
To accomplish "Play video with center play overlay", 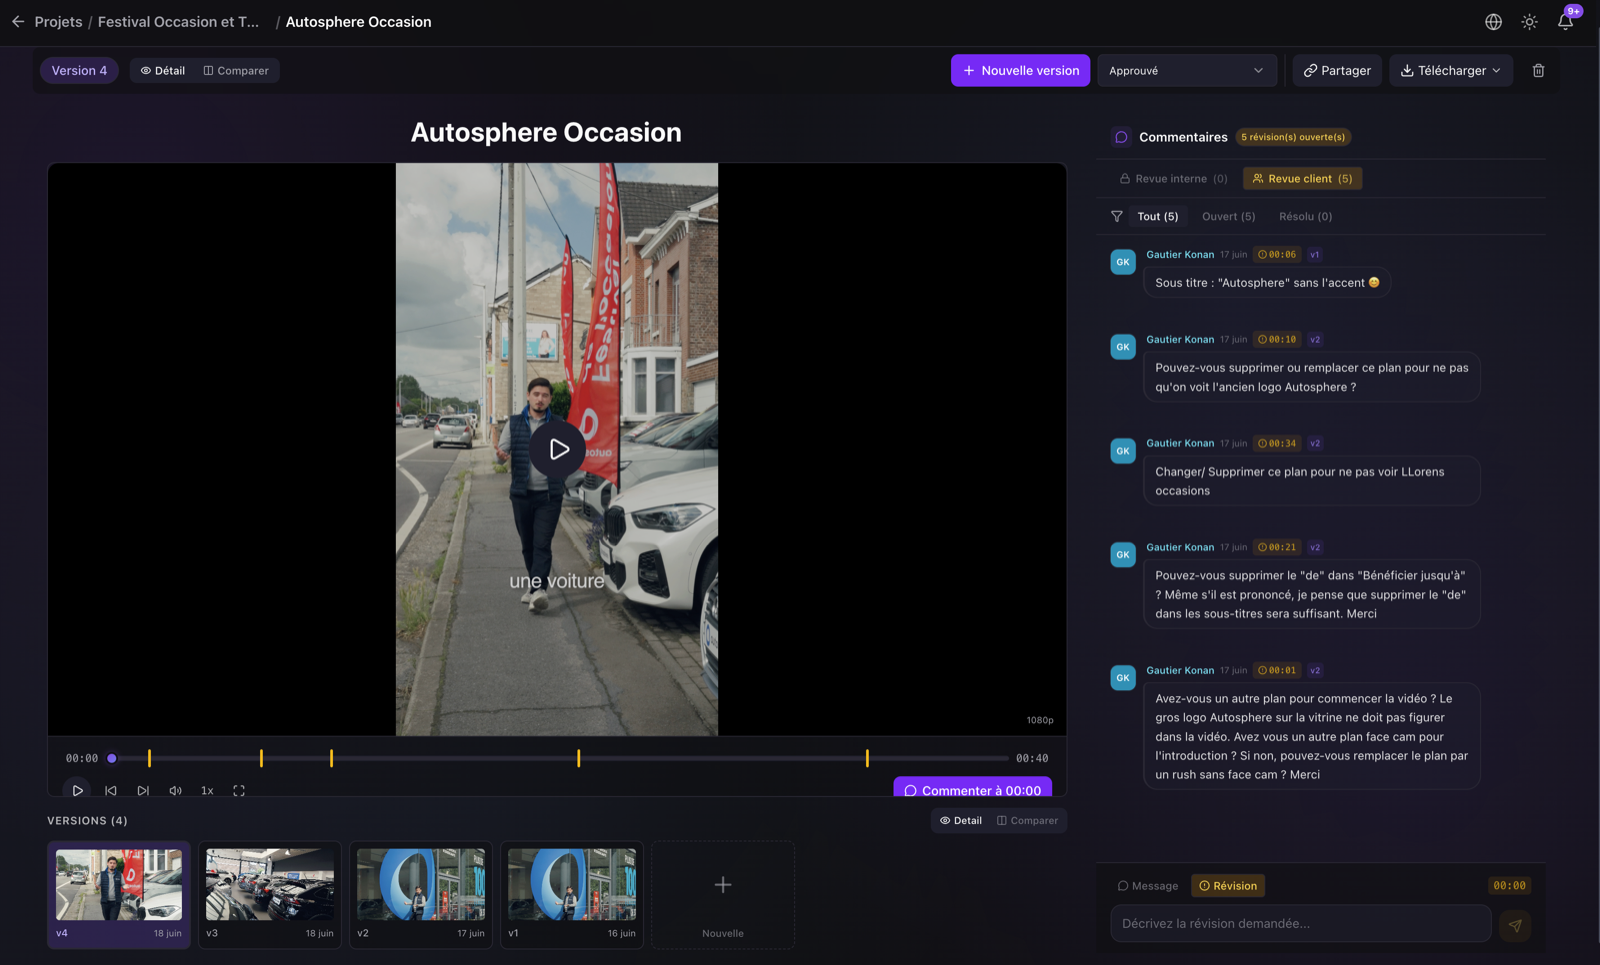I will tap(558, 449).
